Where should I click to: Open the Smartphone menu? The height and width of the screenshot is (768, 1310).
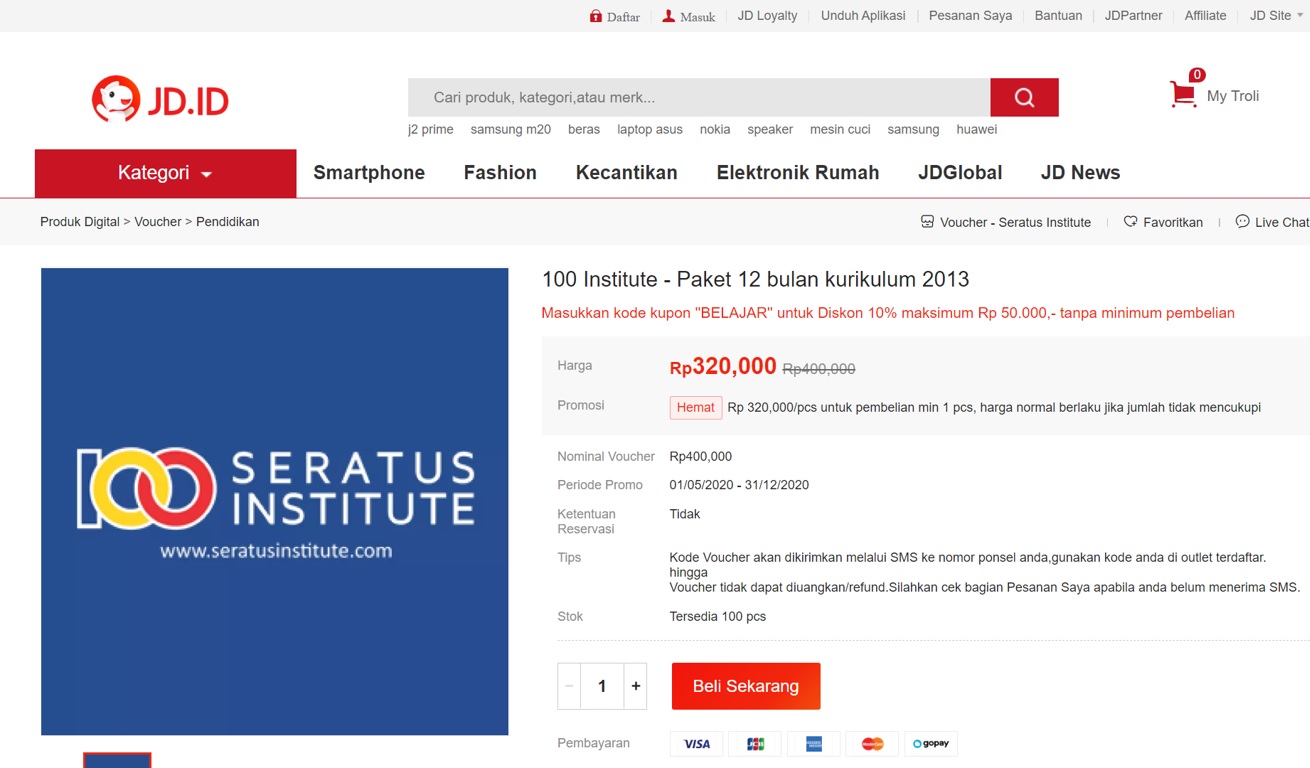pyautogui.click(x=369, y=173)
